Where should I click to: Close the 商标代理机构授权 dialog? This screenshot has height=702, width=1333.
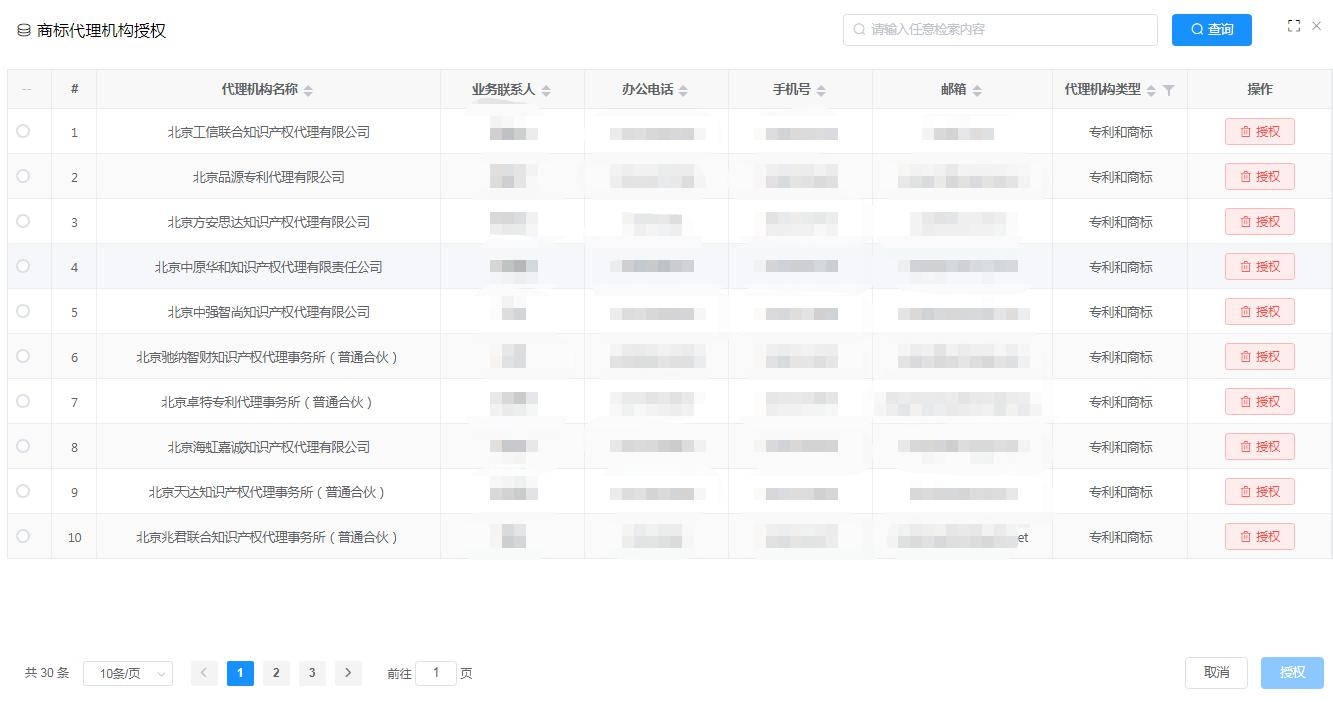click(x=1317, y=26)
